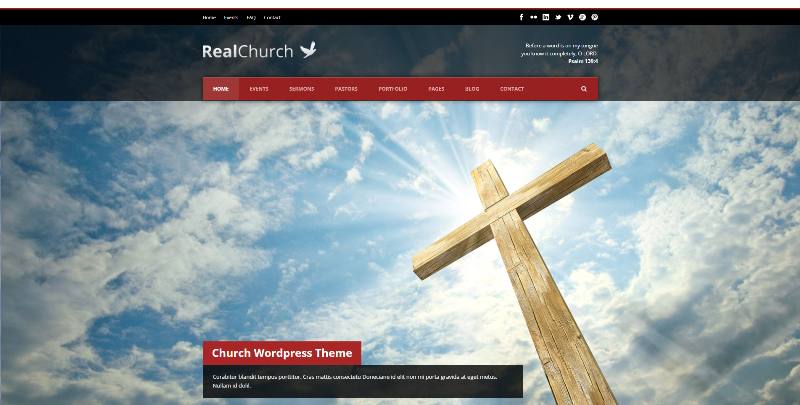
Task: Click the RealChurch logo text
Action: point(247,52)
